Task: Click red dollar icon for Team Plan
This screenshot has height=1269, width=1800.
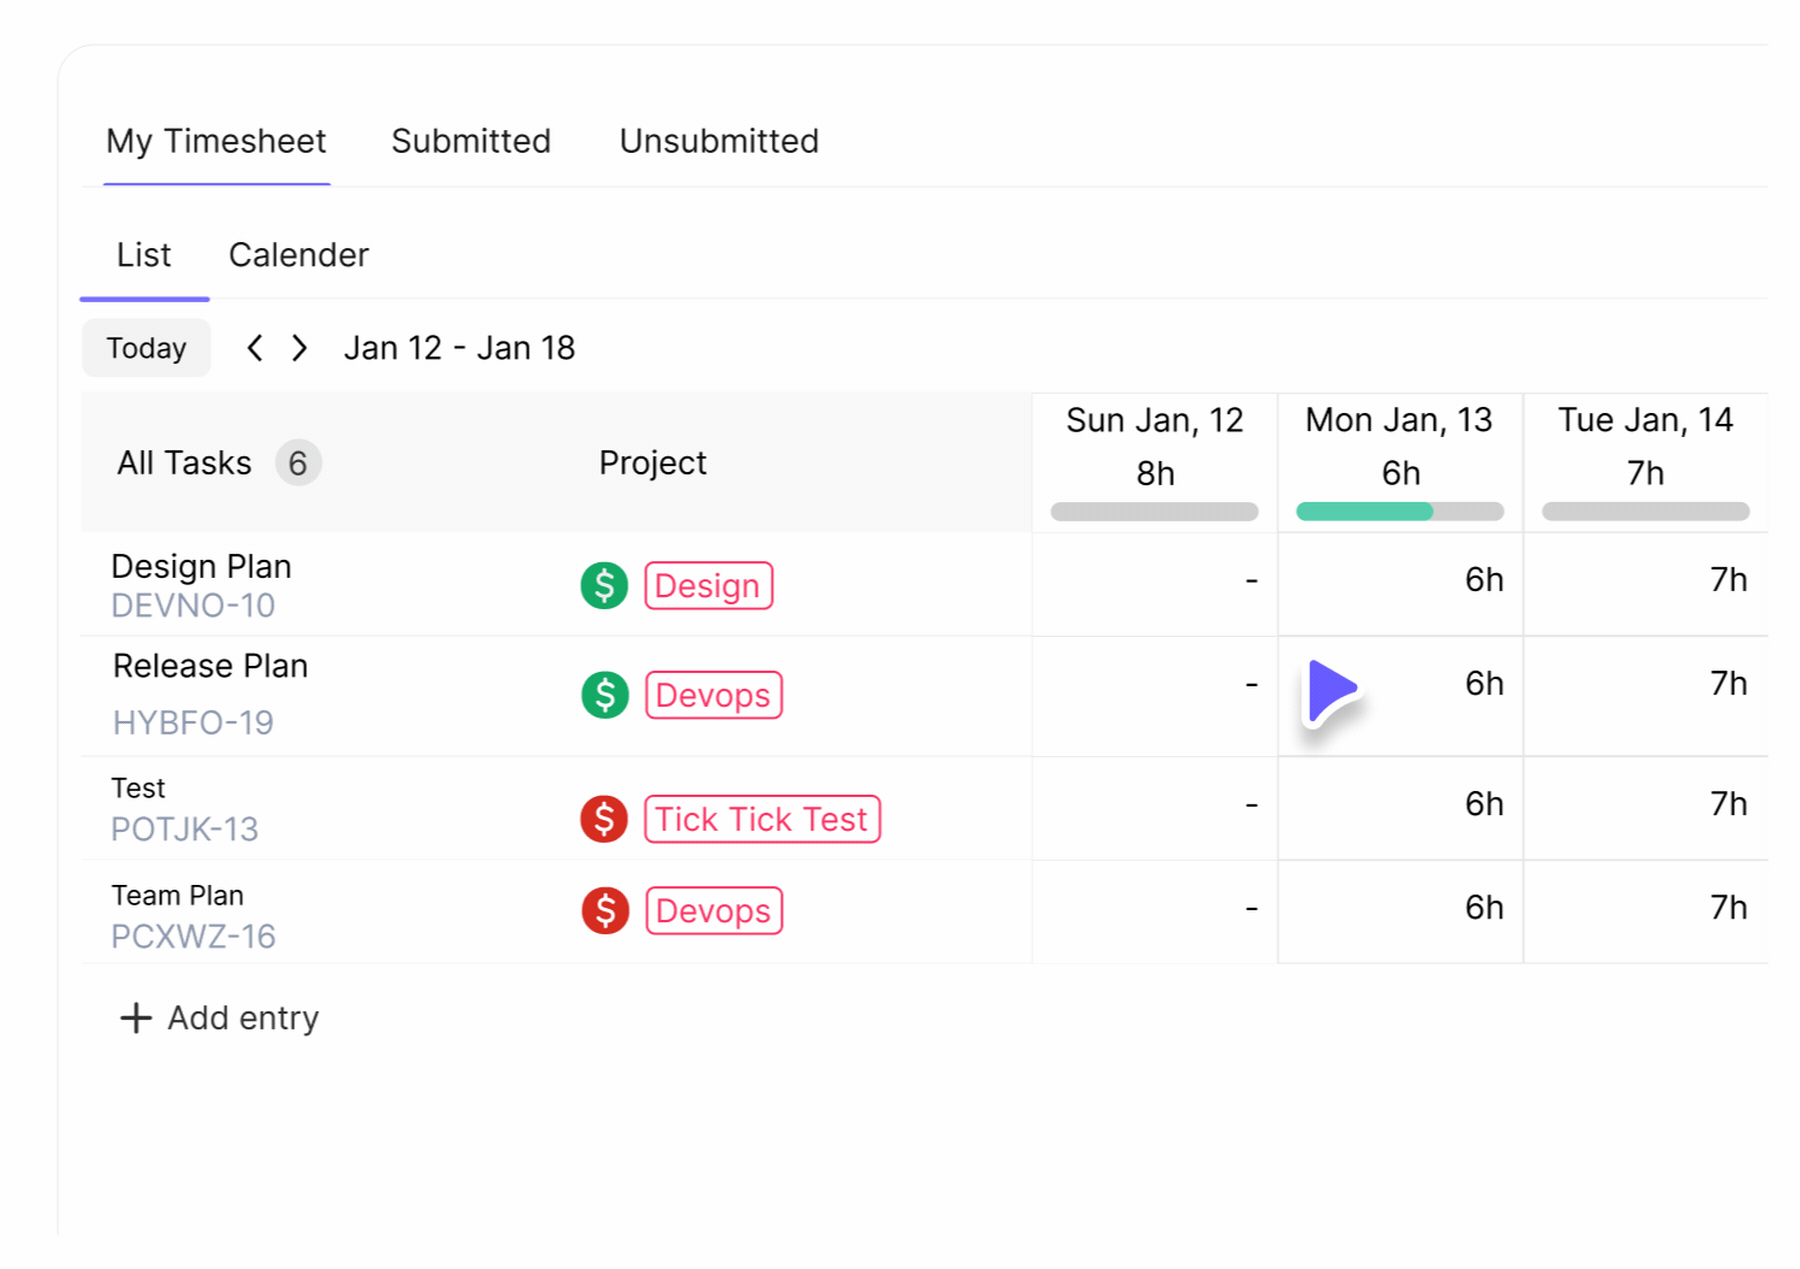Action: [x=604, y=911]
